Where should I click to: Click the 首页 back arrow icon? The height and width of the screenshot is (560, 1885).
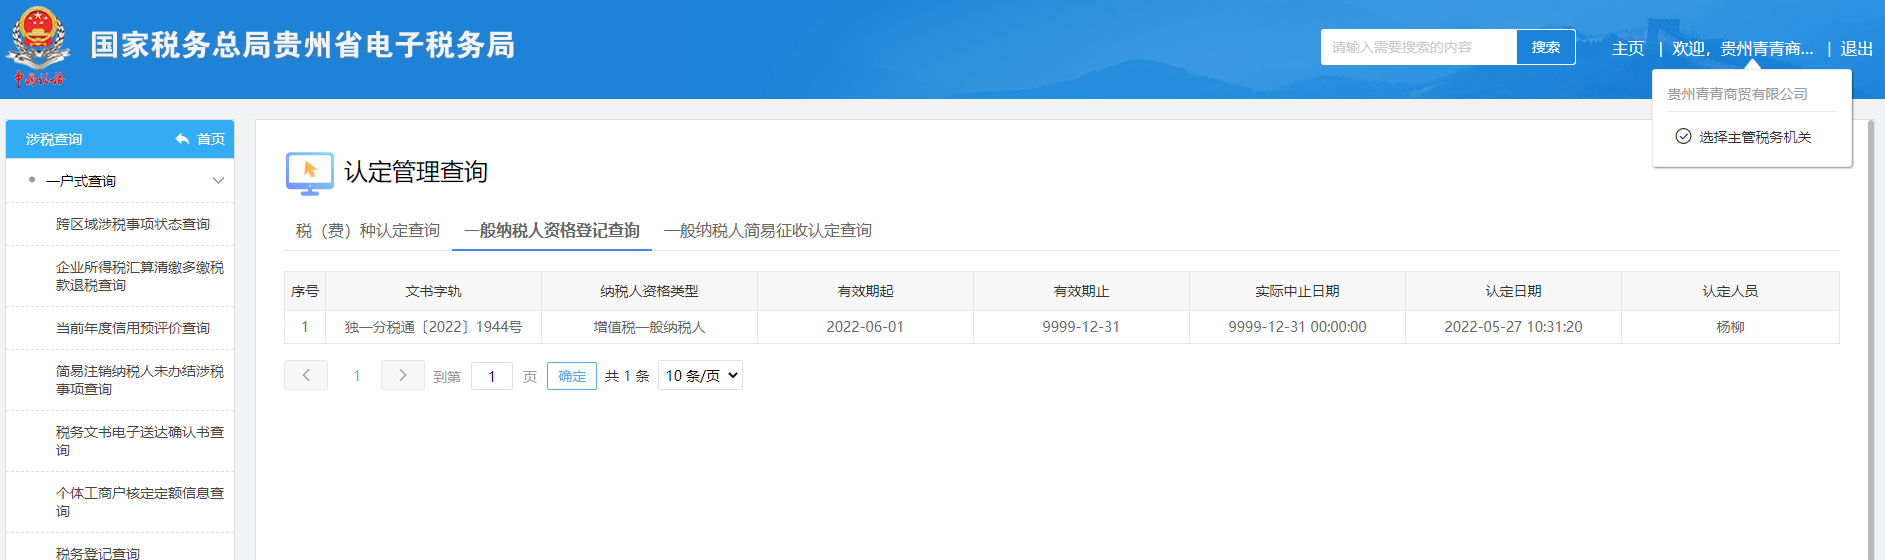(182, 139)
